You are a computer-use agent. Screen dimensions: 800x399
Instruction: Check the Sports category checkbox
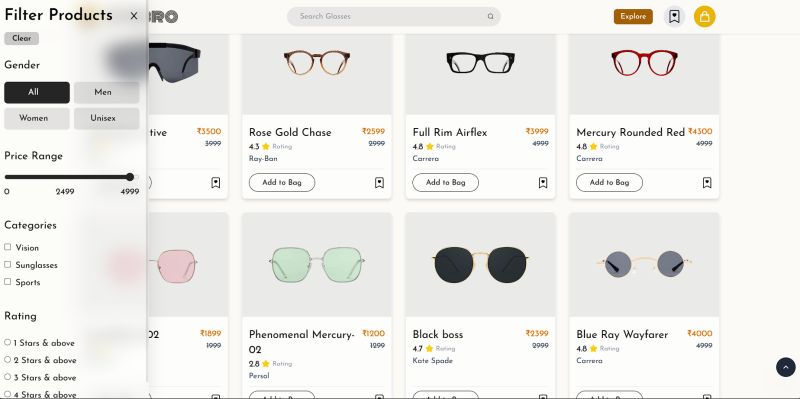(8, 282)
